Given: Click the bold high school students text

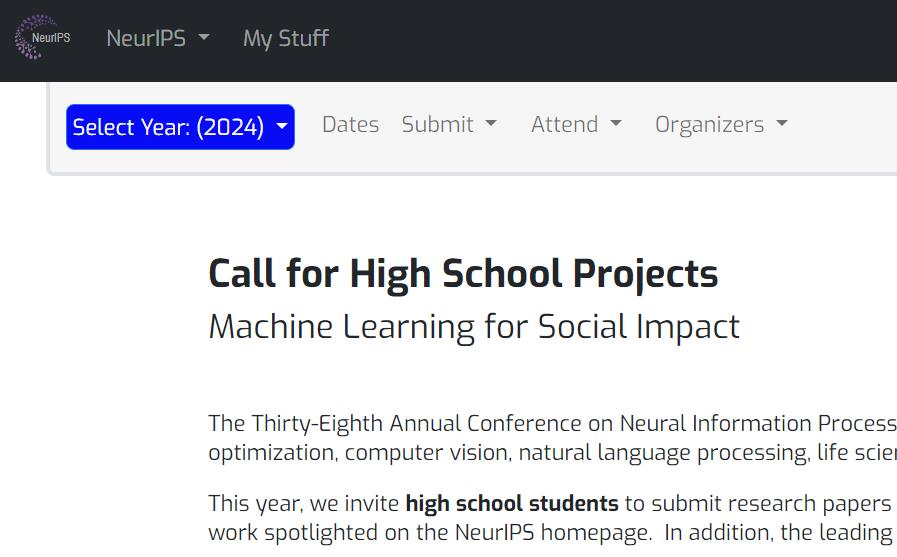Looking at the screenshot, I should click(512, 503).
